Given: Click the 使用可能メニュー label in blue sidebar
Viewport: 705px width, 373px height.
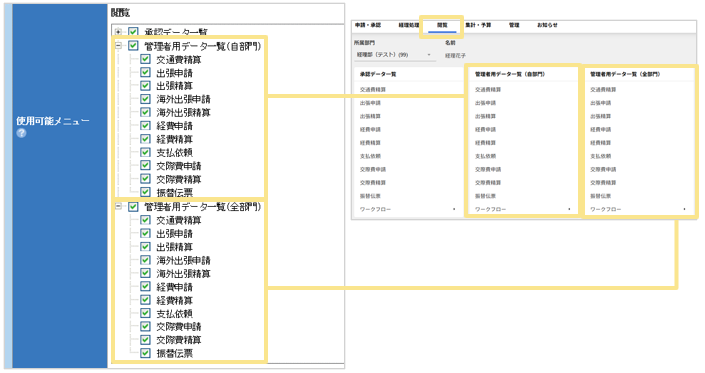Looking at the screenshot, I should [x=53, y=121].
